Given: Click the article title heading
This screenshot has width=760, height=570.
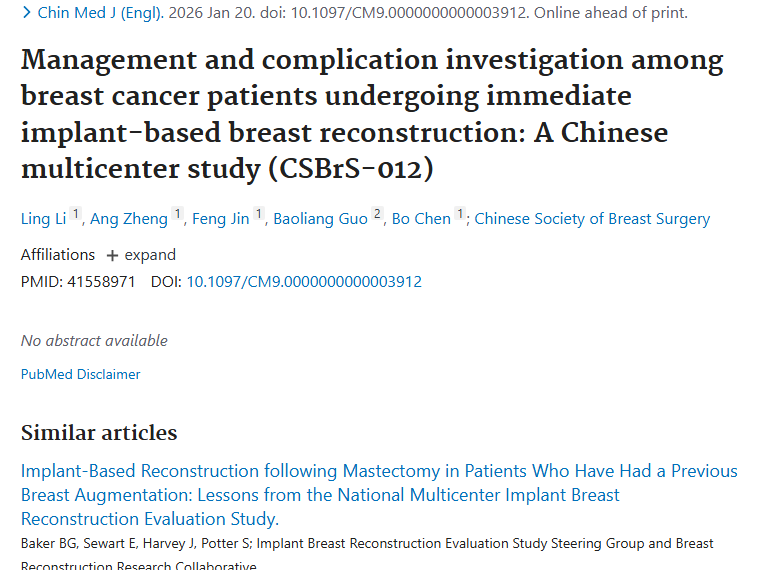Looking at the screenshot, I should pos(372,114).
